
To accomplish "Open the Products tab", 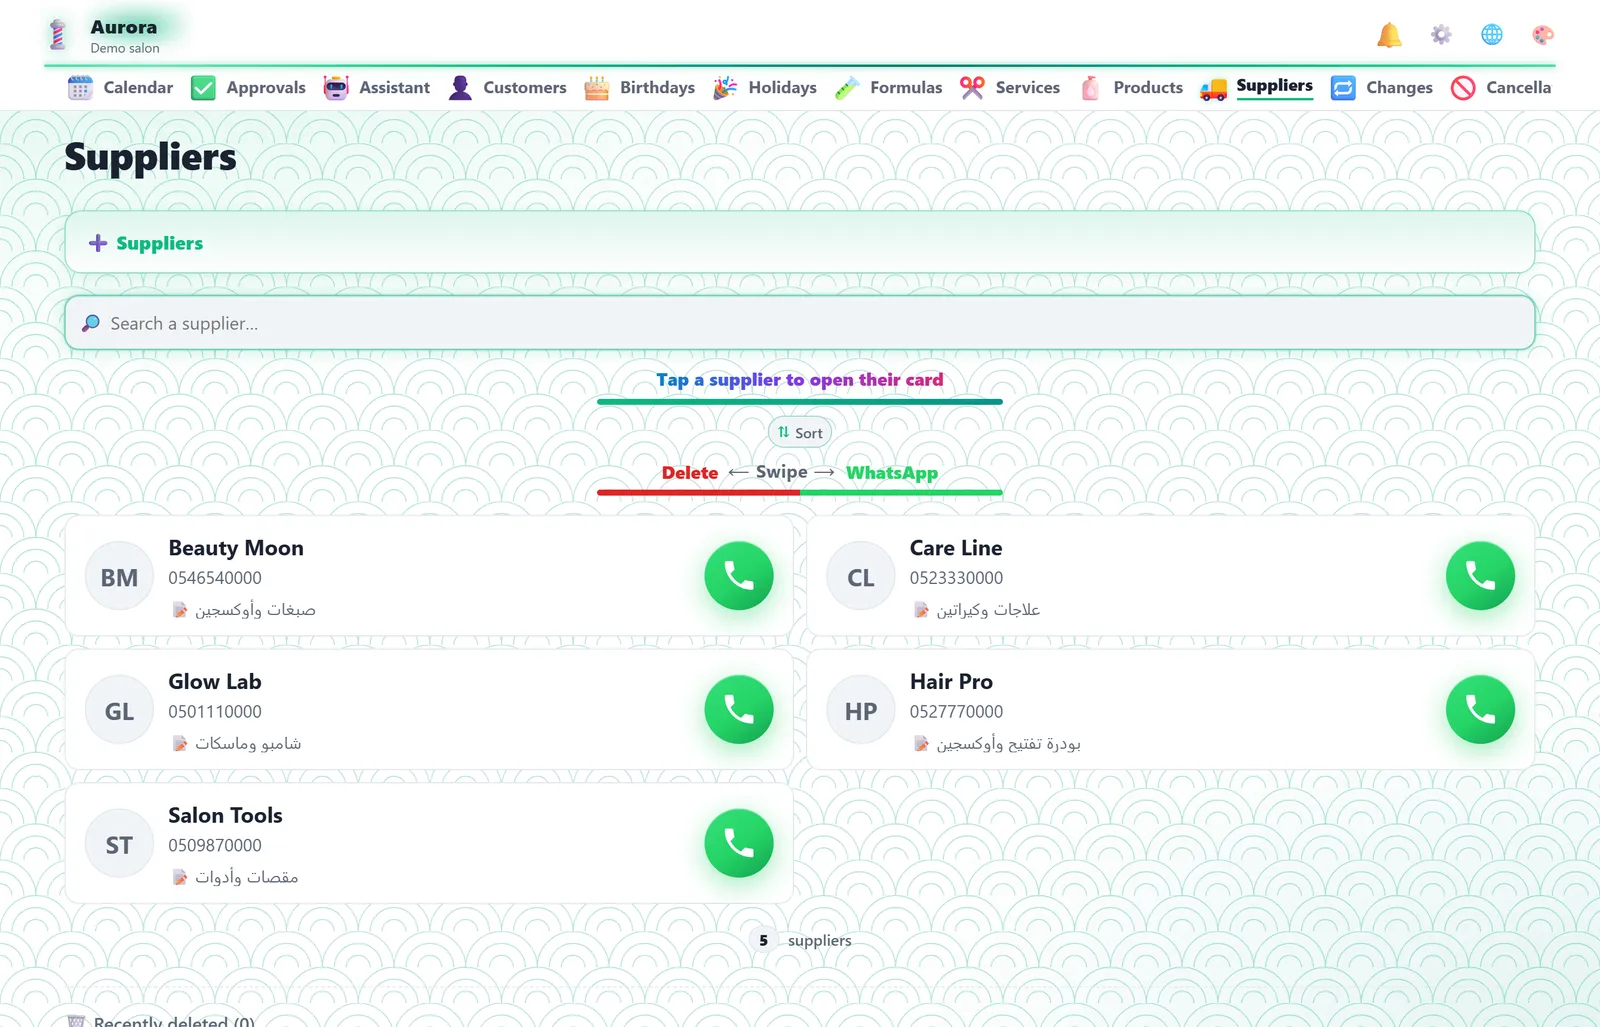I will point(1131,88).
